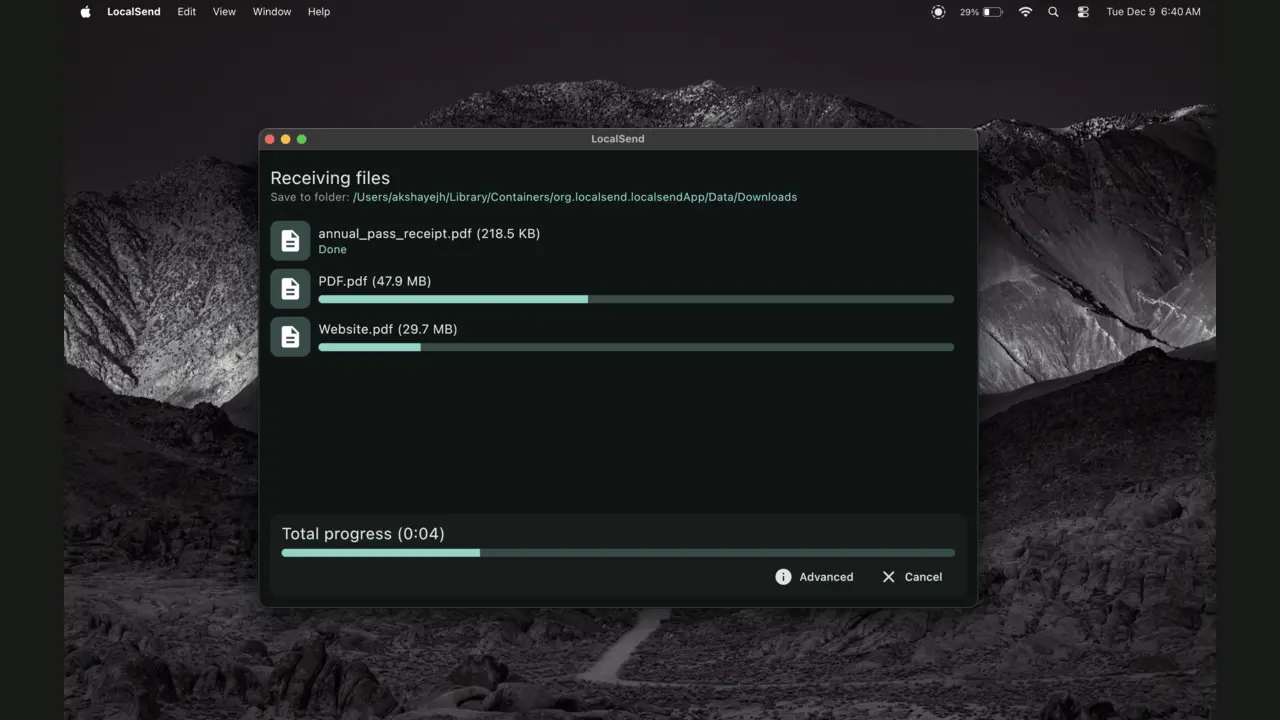The height and width of the screenshot is (720, 1280).
Task: Click the PDF.pdf progress bar
Action: coord(636,299)
